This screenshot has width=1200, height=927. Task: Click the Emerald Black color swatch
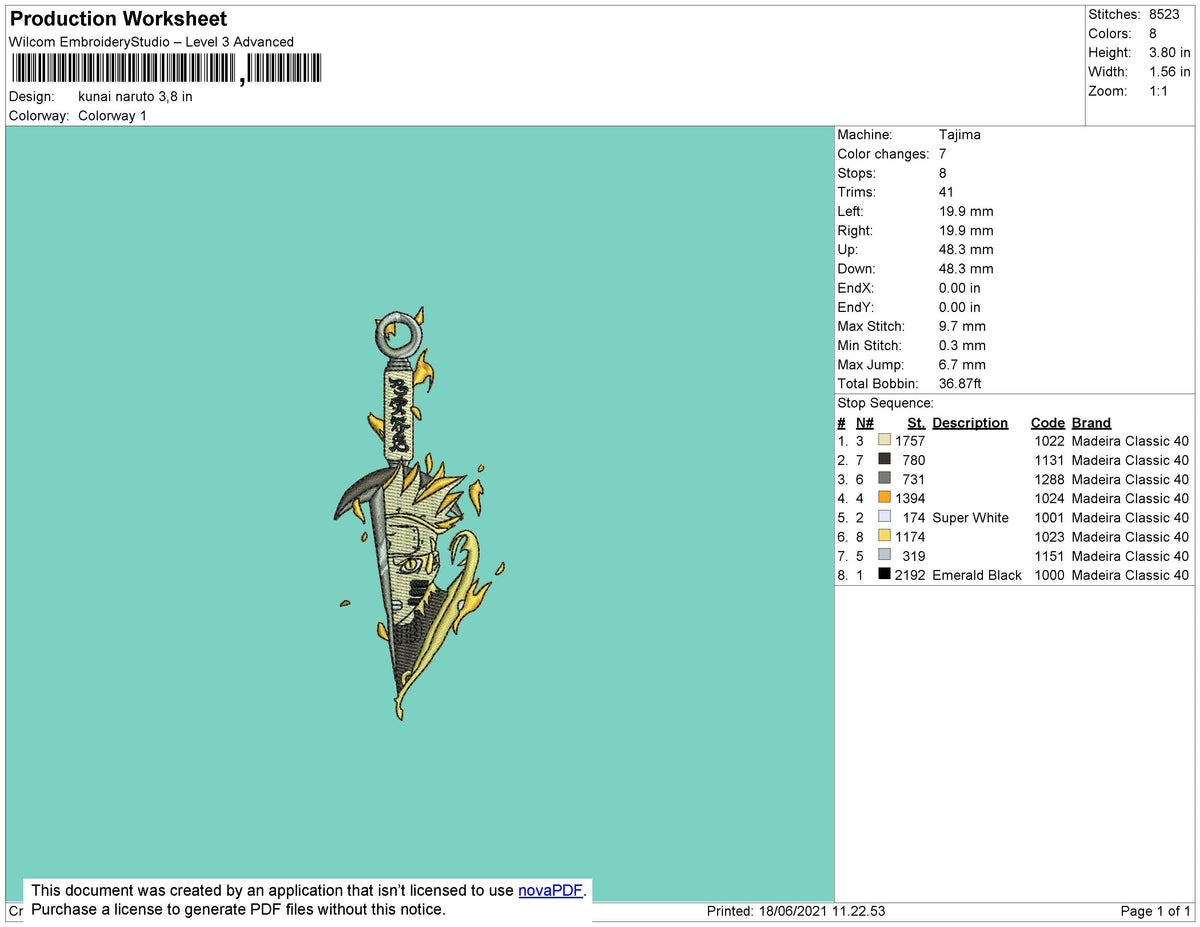tap(884, 574)
